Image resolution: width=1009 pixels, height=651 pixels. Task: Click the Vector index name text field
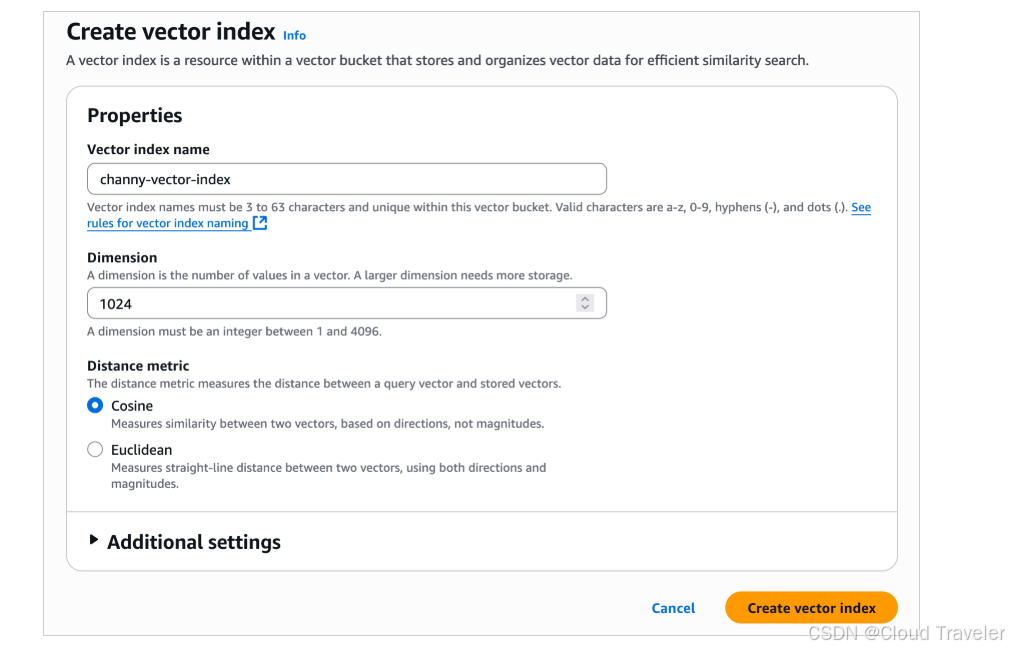tap(346, 179)
